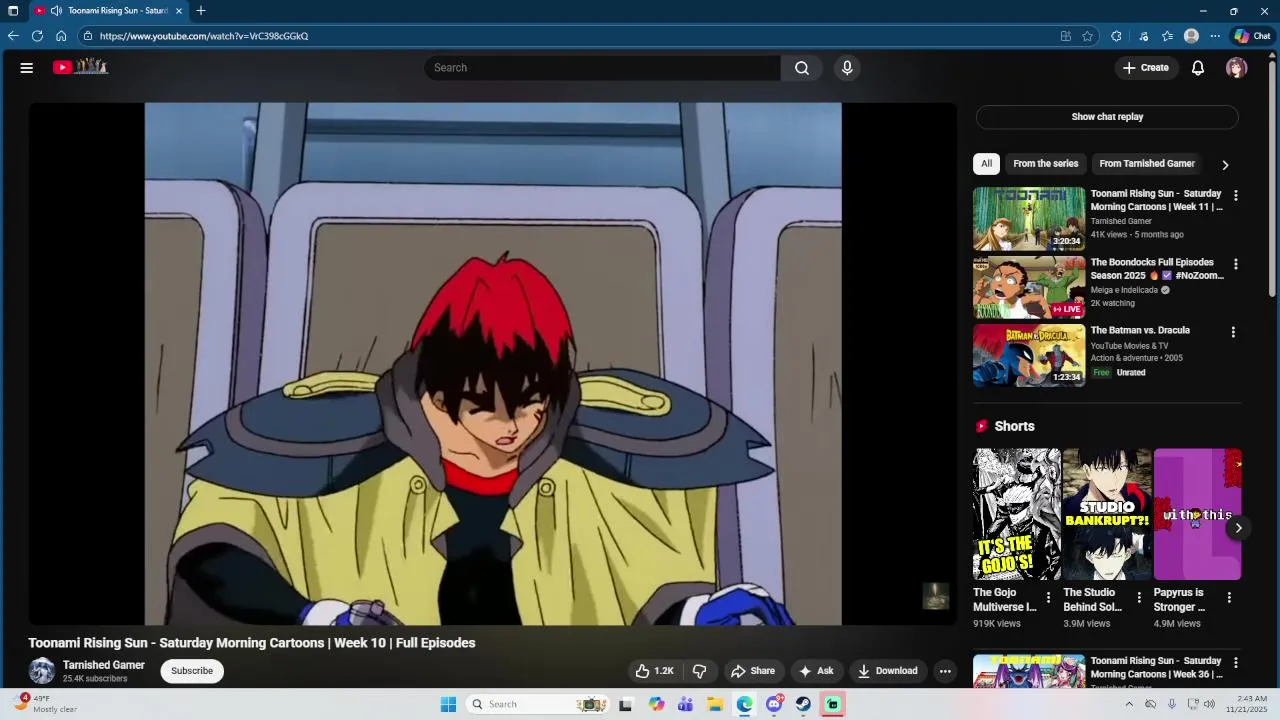Open the browser profile avatar
The height and width of the screenshot is (720, 1280).
click(1191, 36)
